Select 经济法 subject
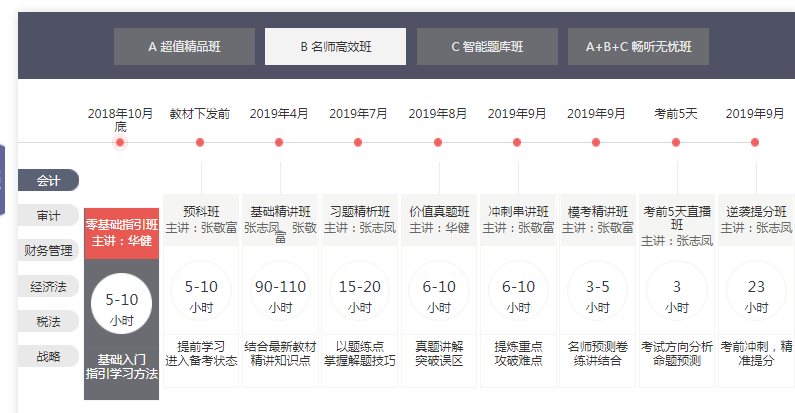Viewport: 795px width, 413px height. [48, 286]
